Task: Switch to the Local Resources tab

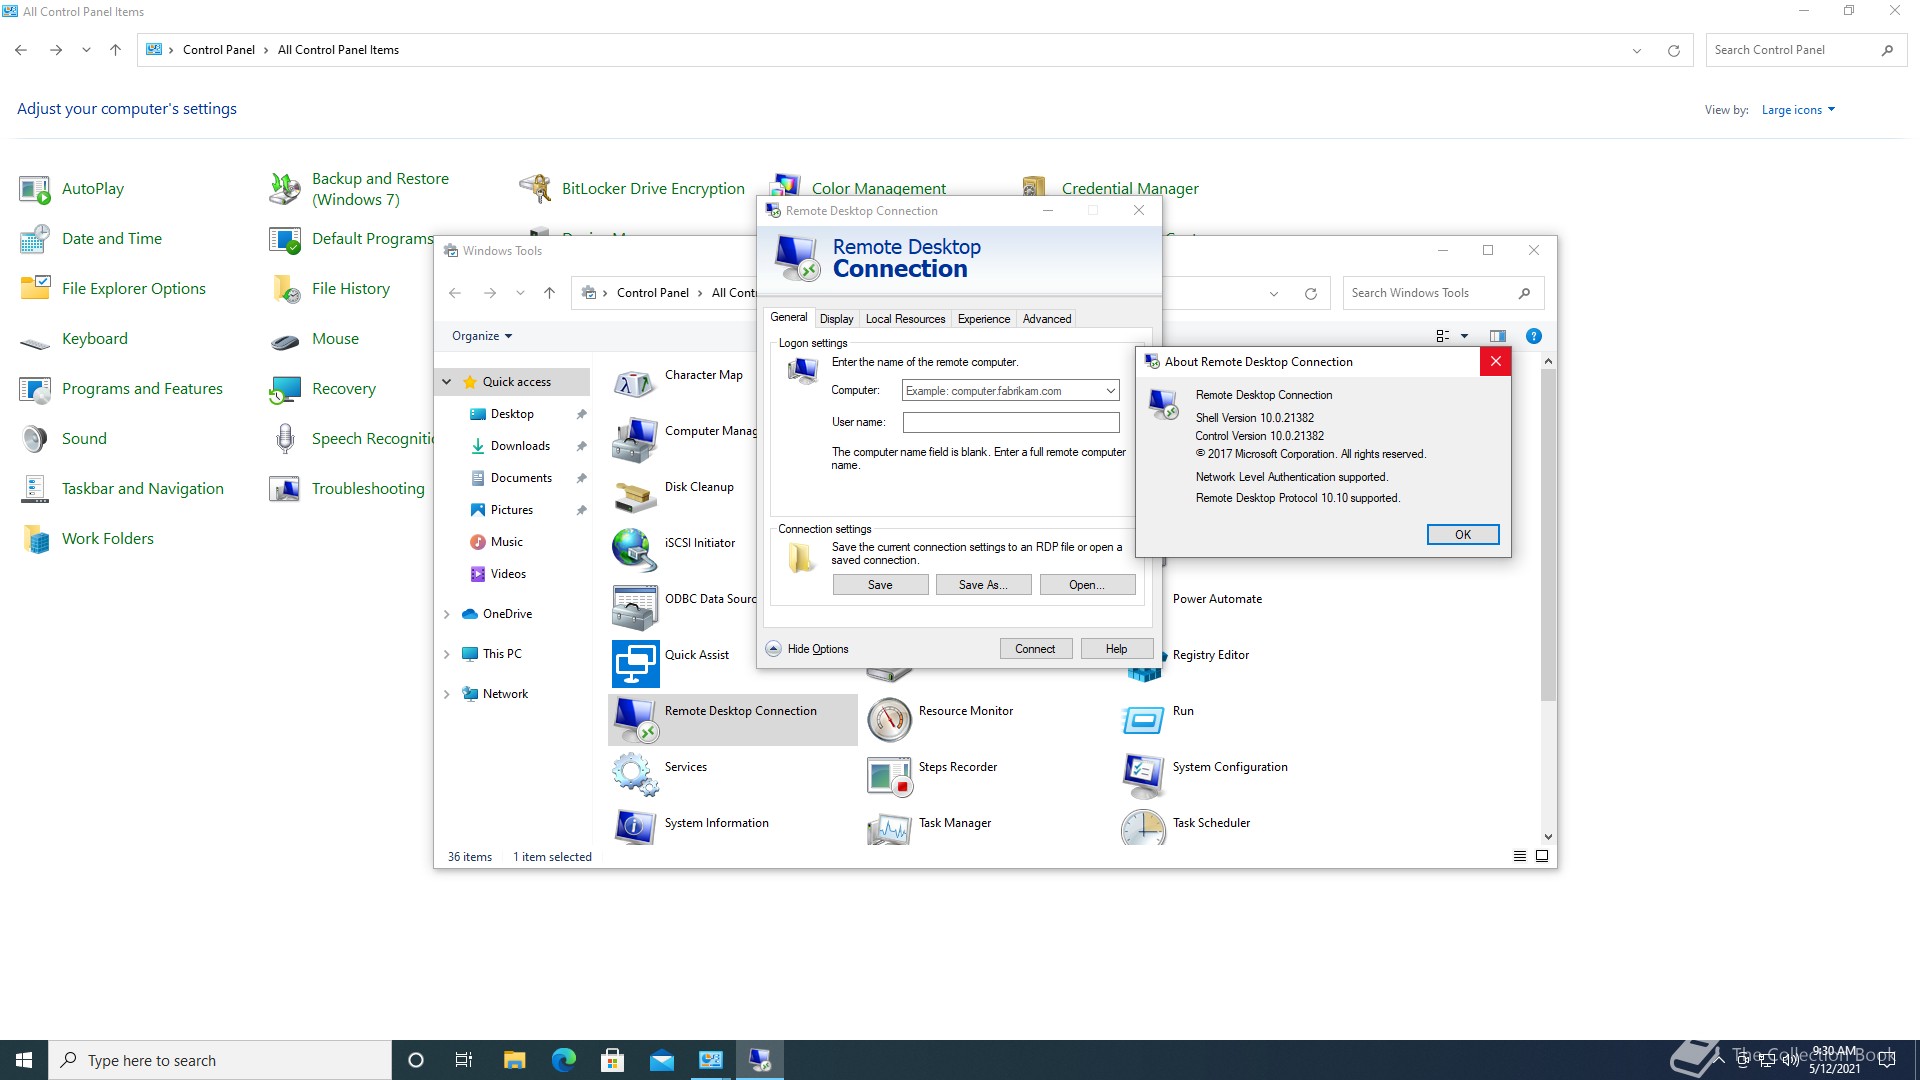Action: click(905, 319)
